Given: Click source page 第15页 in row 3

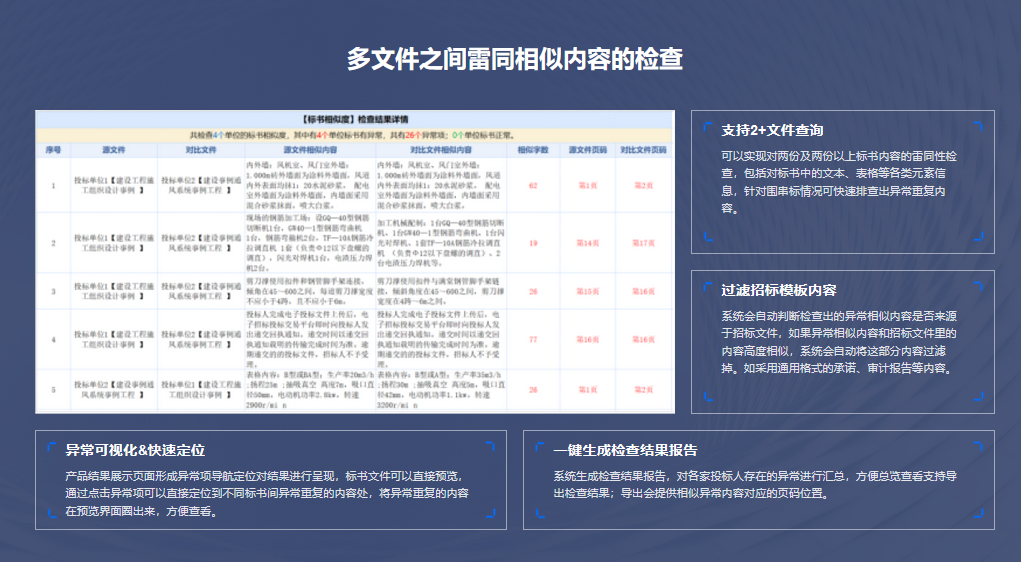Looking at the screenshot, I should click(x=588, y=292).
